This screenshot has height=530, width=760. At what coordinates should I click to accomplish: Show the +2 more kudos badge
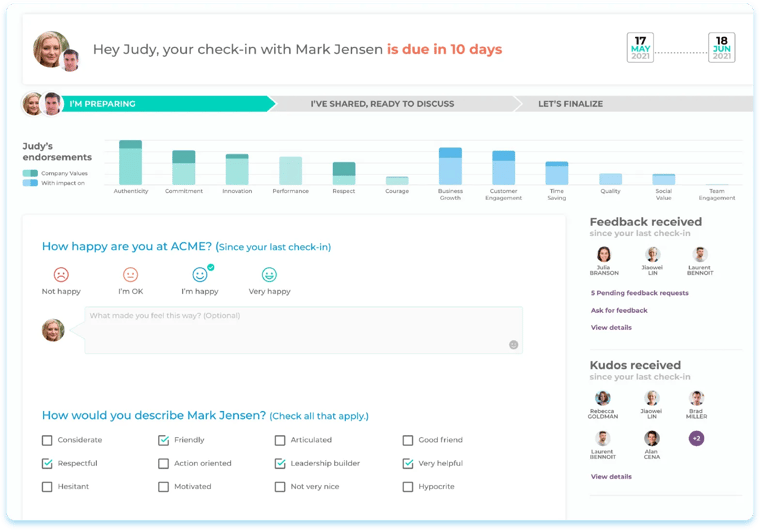[697, 438]
